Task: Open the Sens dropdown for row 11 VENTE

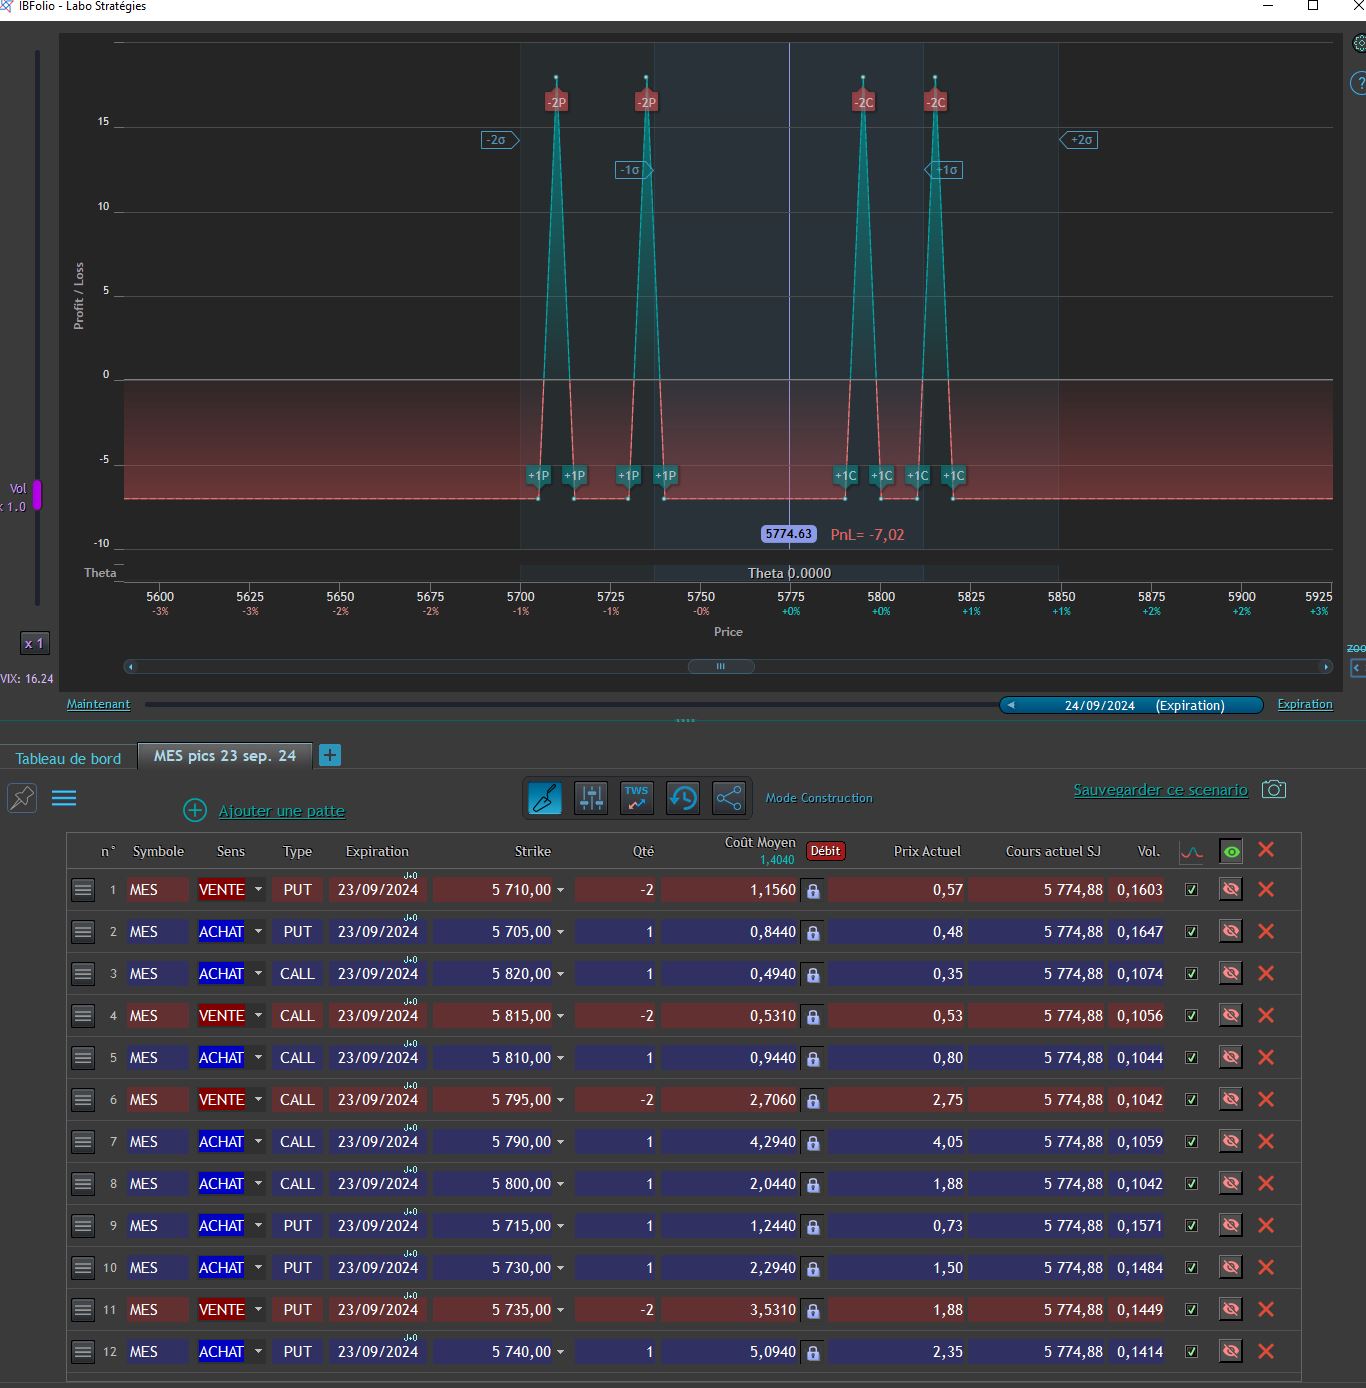Action: pos(258,1309)
